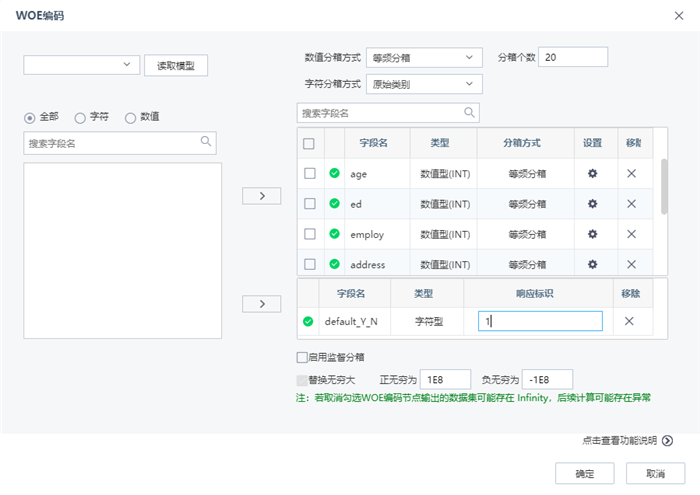Open settings gear for ed field
The image size is (700, 495).
(592, 204)
